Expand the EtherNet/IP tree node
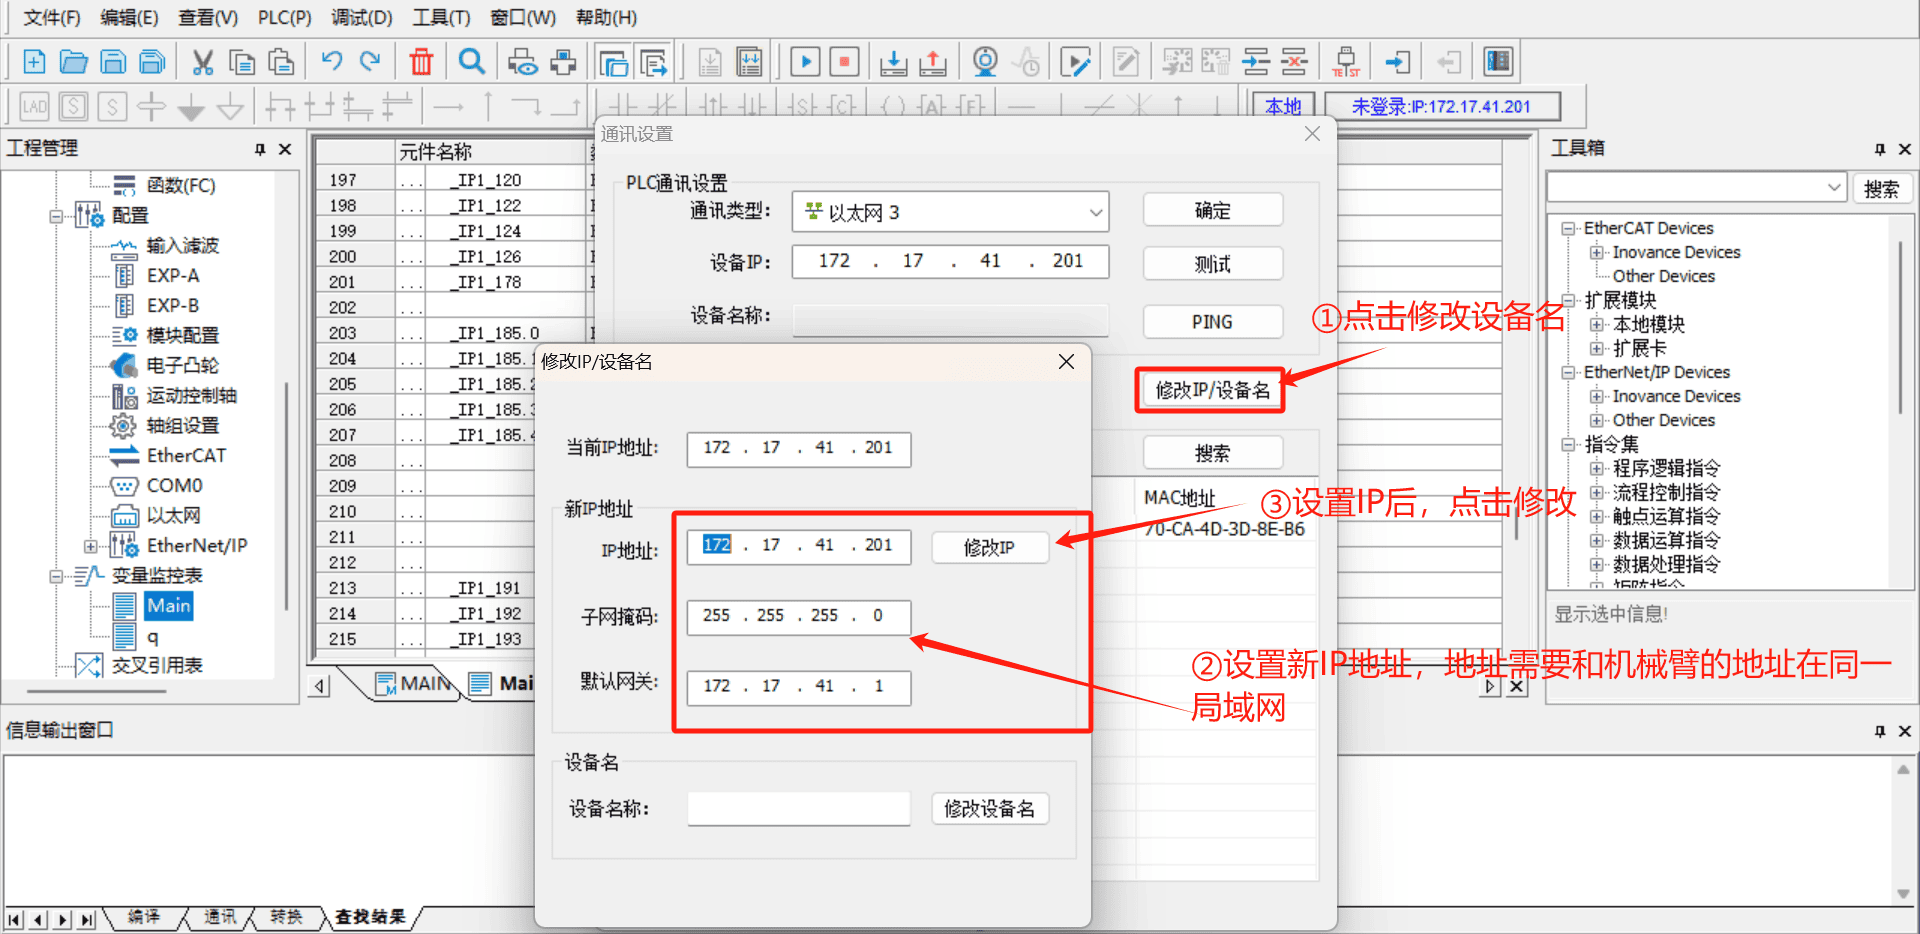Screen dimensions: 1920x934 (91, 546)
